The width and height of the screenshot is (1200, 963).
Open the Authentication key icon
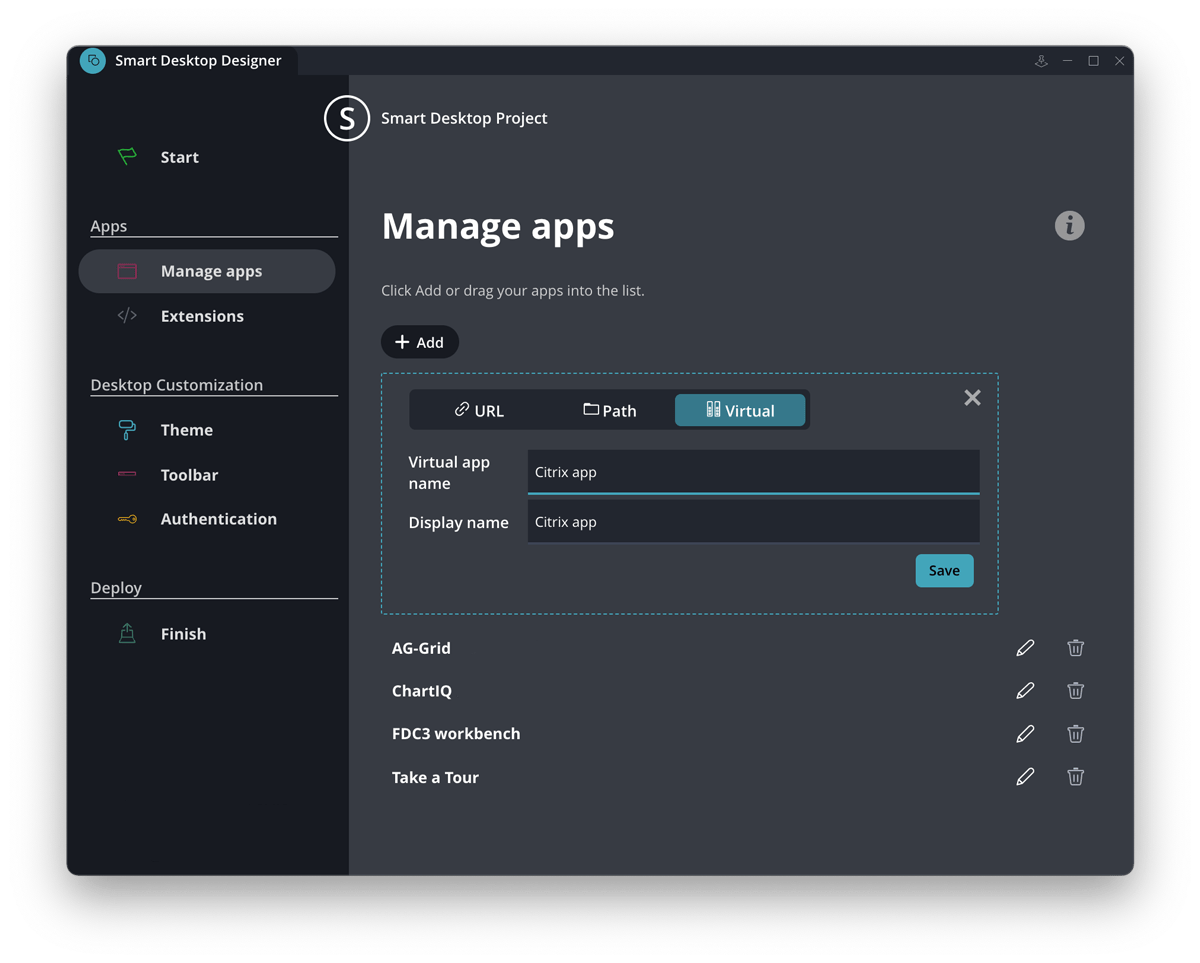(127, 518)
